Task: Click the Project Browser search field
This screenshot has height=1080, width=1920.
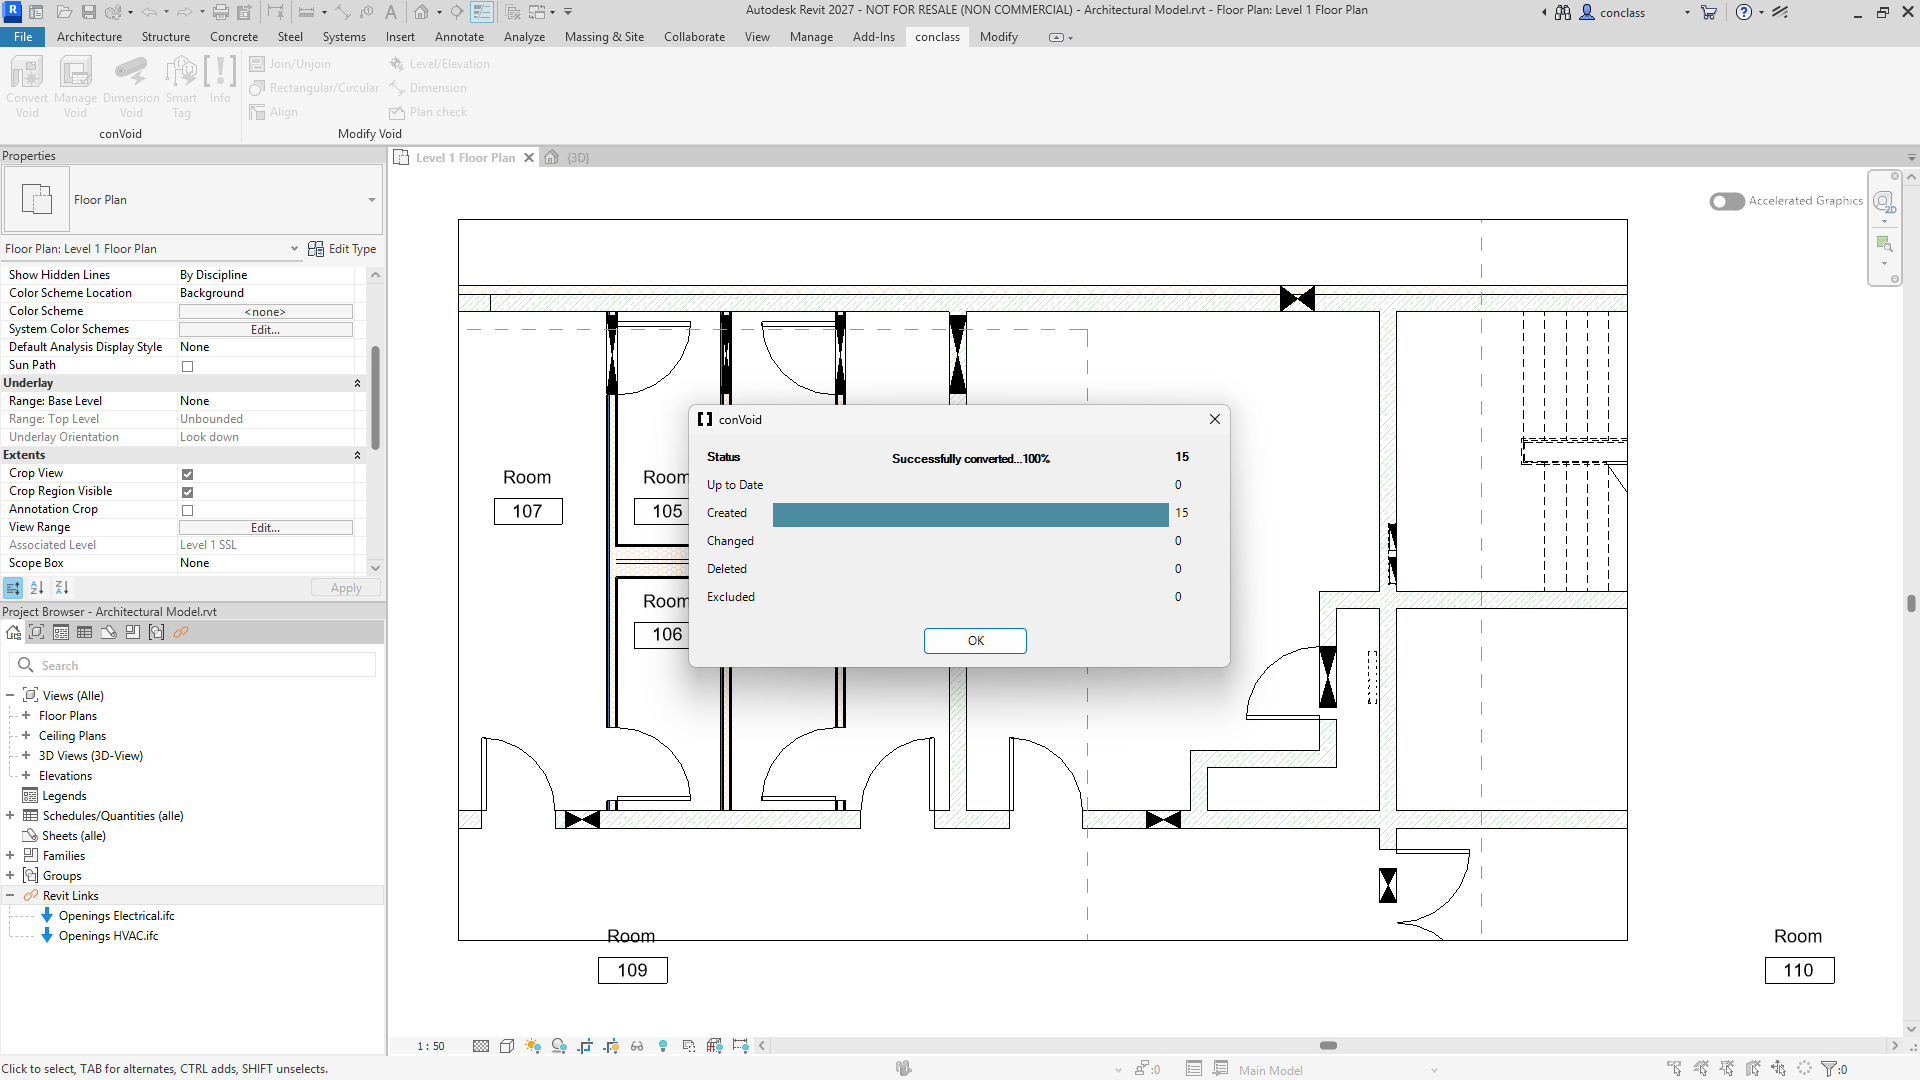Action: (193, 666)
